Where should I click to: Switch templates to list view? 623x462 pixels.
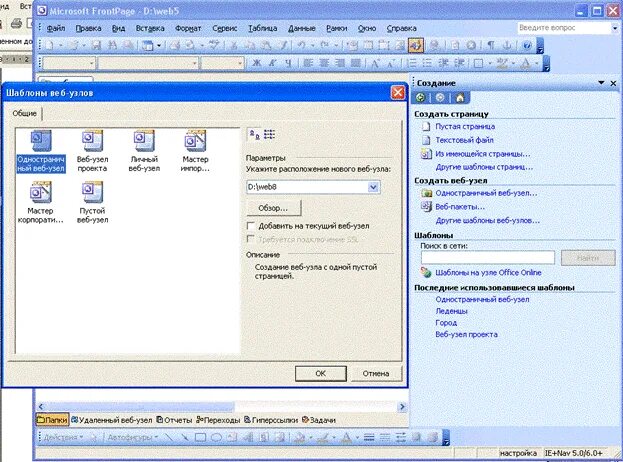(269, 135)
